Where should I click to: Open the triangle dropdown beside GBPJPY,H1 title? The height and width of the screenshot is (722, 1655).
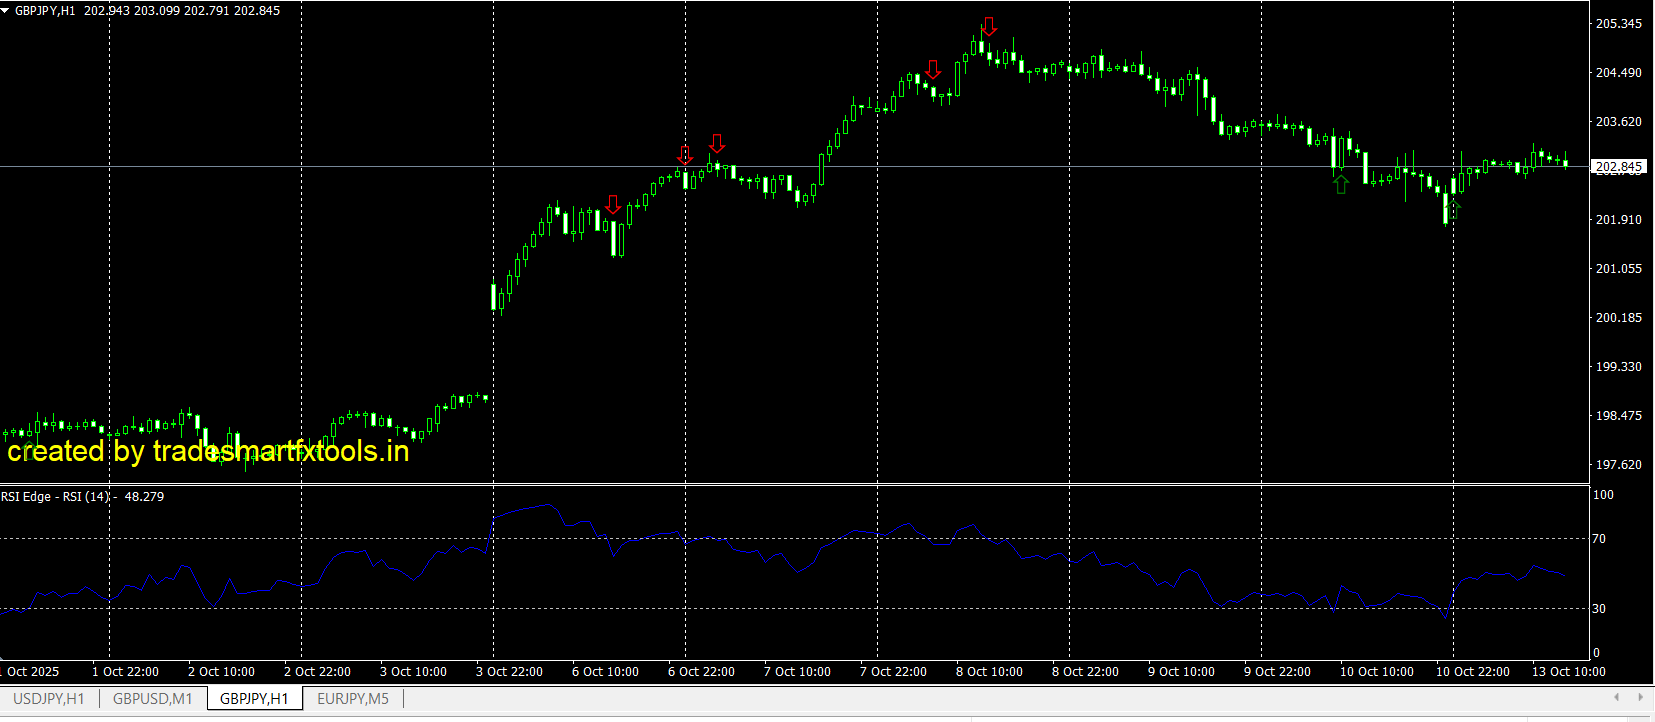pos(6,11)
